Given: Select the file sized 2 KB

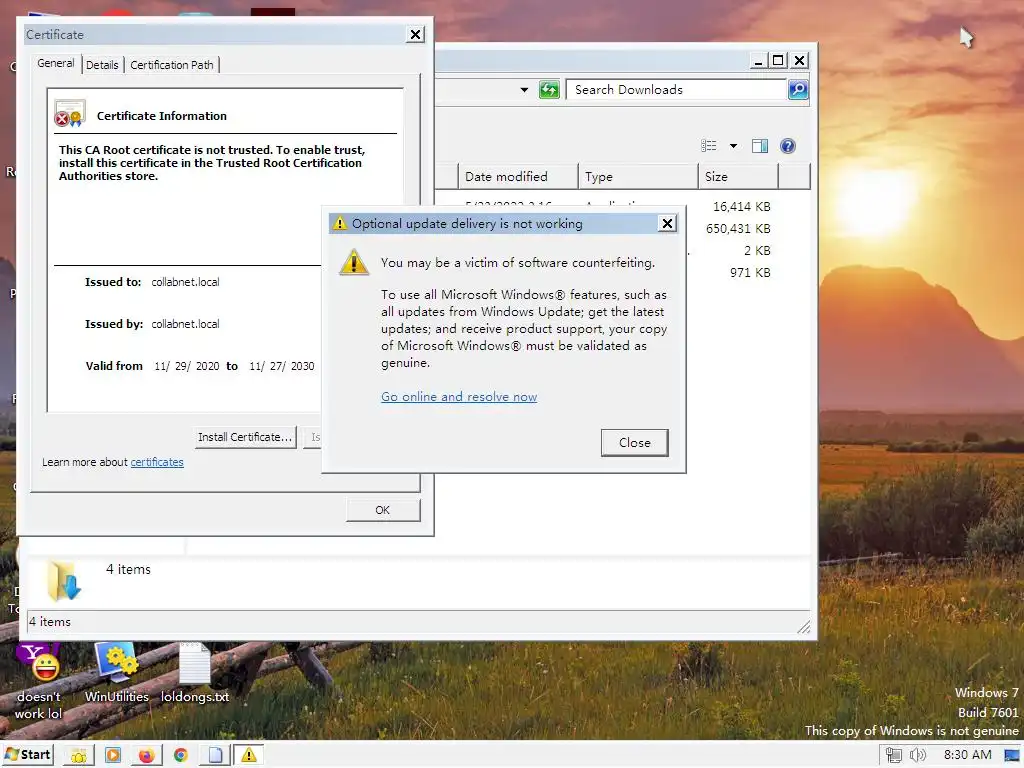Looking at the screenshot, I should tap(757, 251).
